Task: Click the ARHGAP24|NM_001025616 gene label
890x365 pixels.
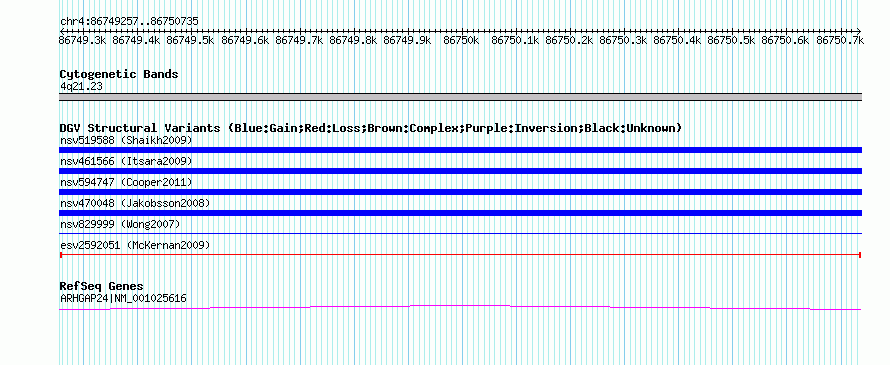Action: pos(123,298)
